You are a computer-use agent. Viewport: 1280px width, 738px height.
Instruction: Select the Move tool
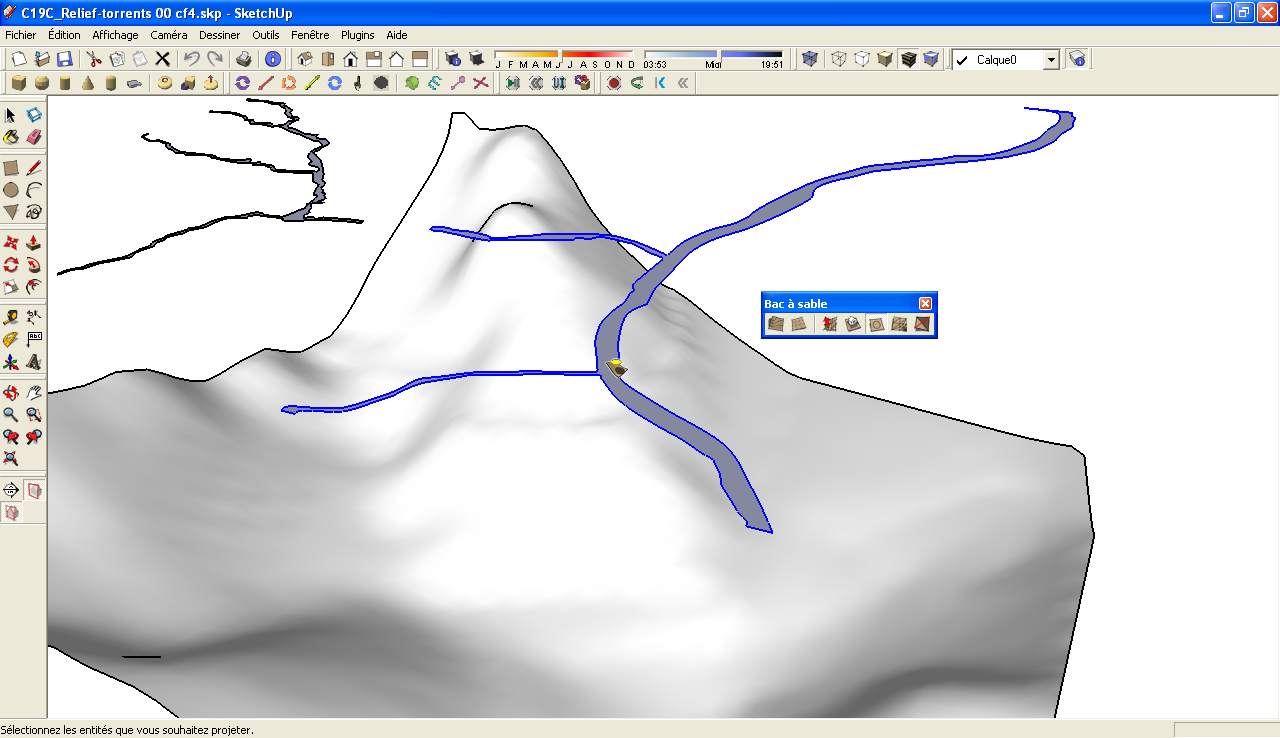pyautogui.click(x=11, y=243)
